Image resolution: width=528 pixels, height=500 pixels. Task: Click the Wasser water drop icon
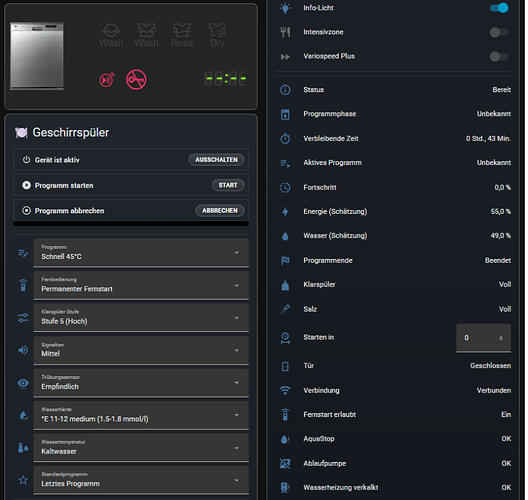coord(285,236)
